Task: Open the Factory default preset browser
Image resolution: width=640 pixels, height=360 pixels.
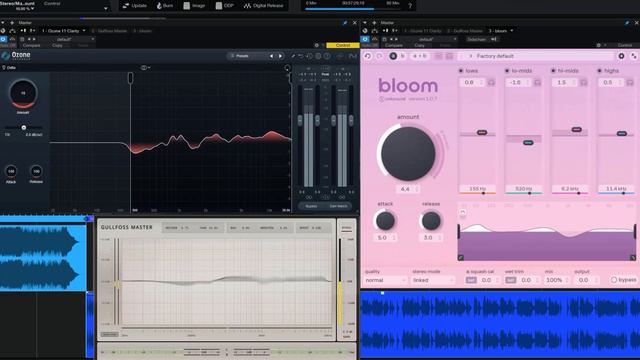Action: tap(537, 56)
